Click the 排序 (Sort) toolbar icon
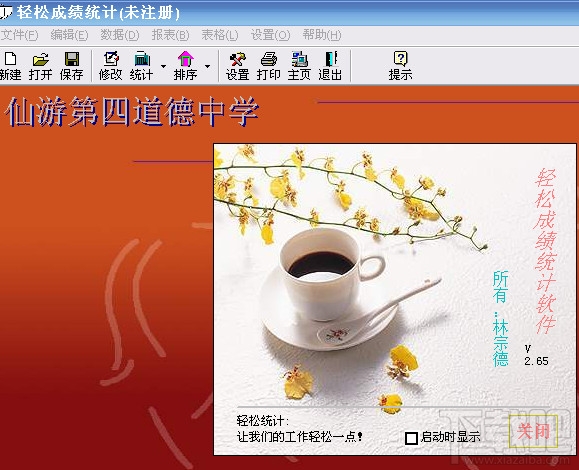This screenshot has width=579, height=470. click(185, 66)
